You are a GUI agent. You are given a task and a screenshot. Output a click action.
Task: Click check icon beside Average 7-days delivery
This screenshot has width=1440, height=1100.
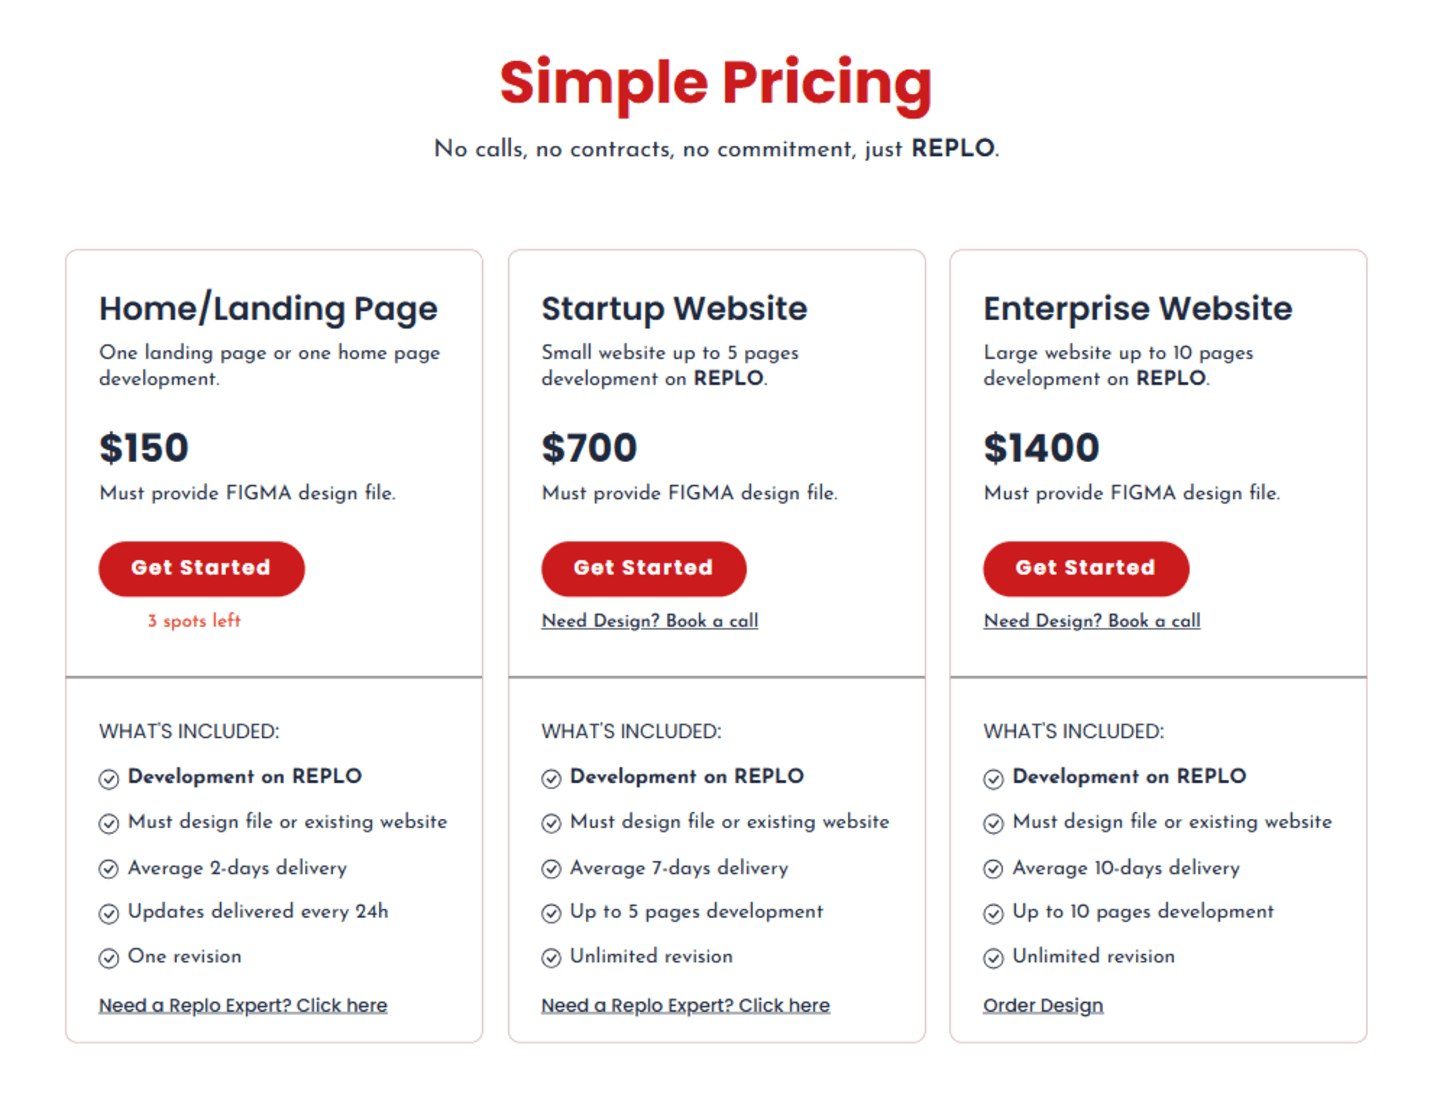[551, 869]
